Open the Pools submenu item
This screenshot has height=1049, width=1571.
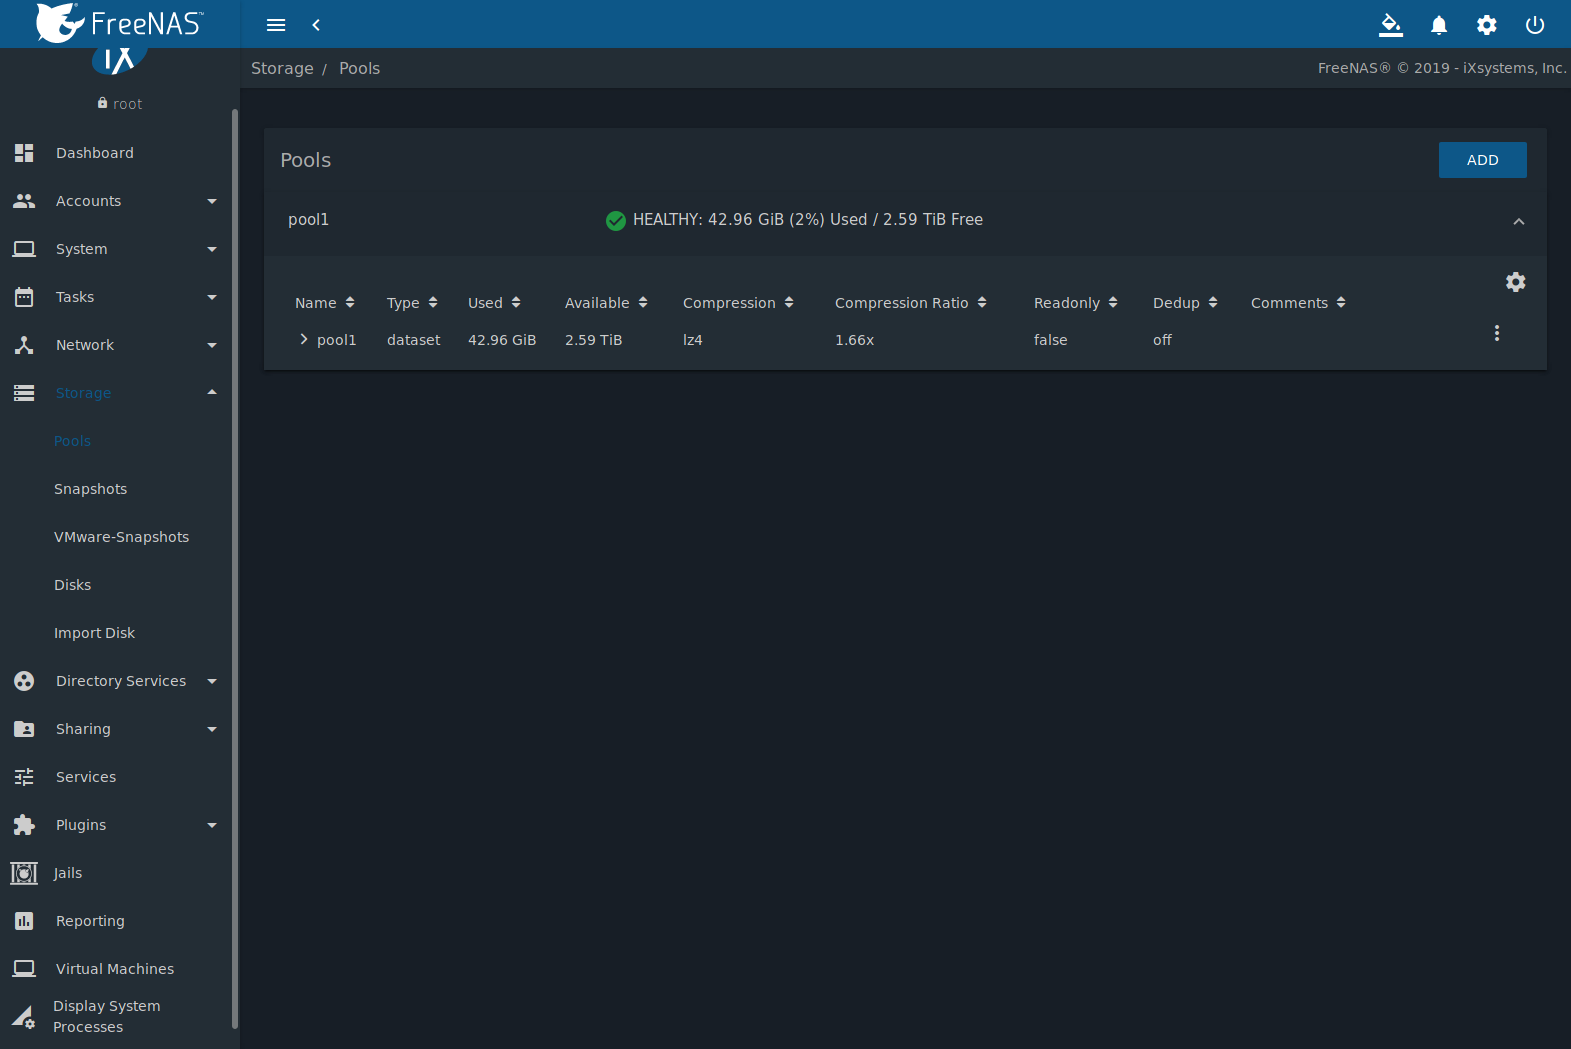click(x=72, y=441)
